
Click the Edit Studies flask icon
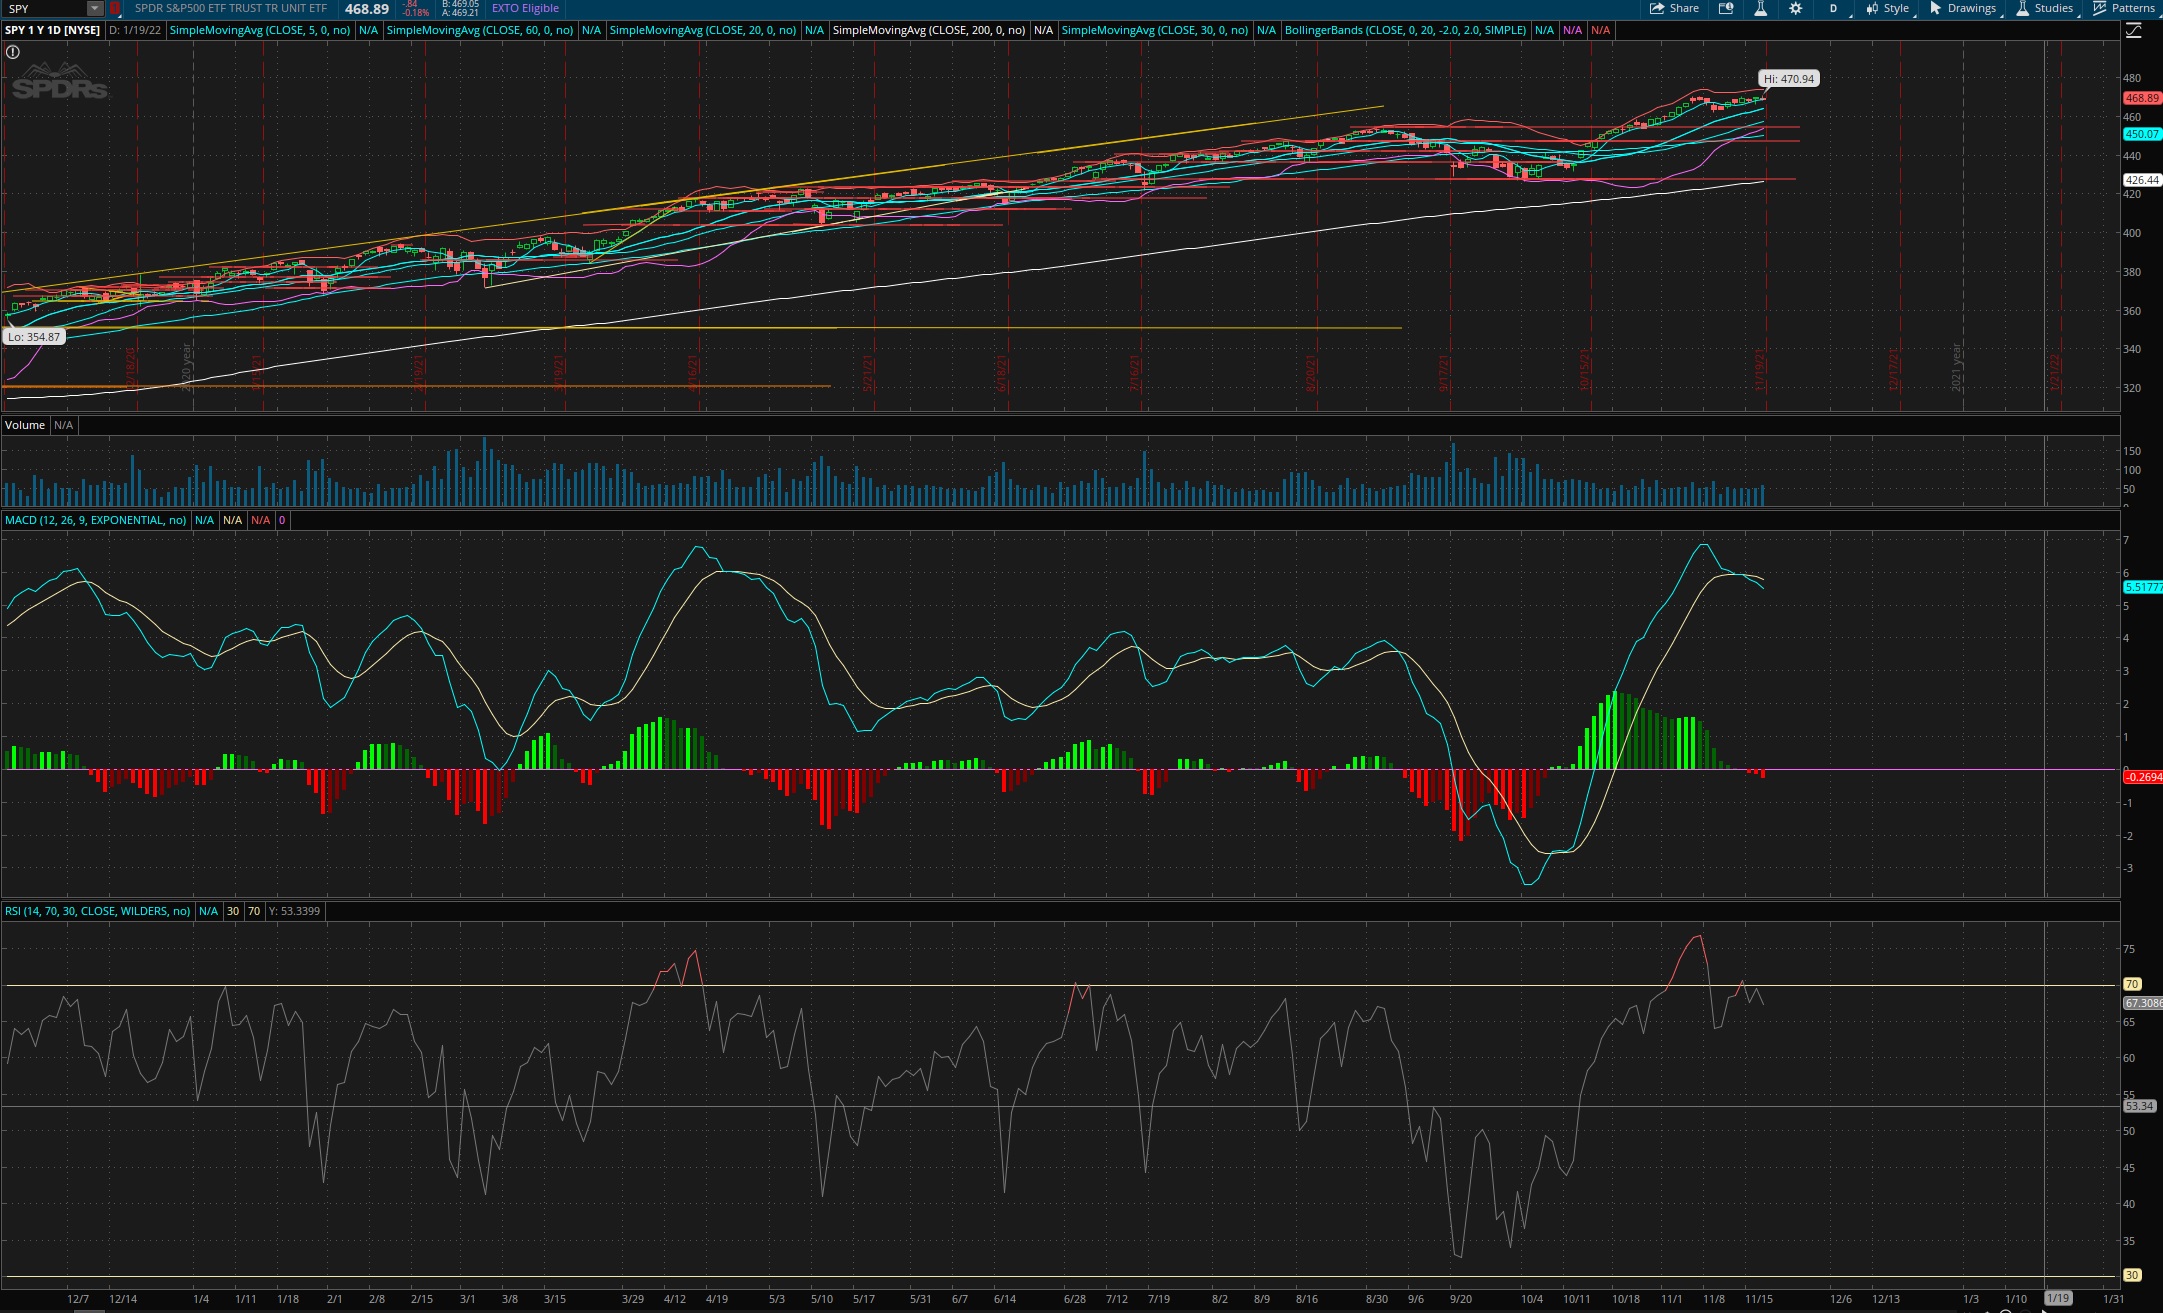click(x=1760, y=8)
